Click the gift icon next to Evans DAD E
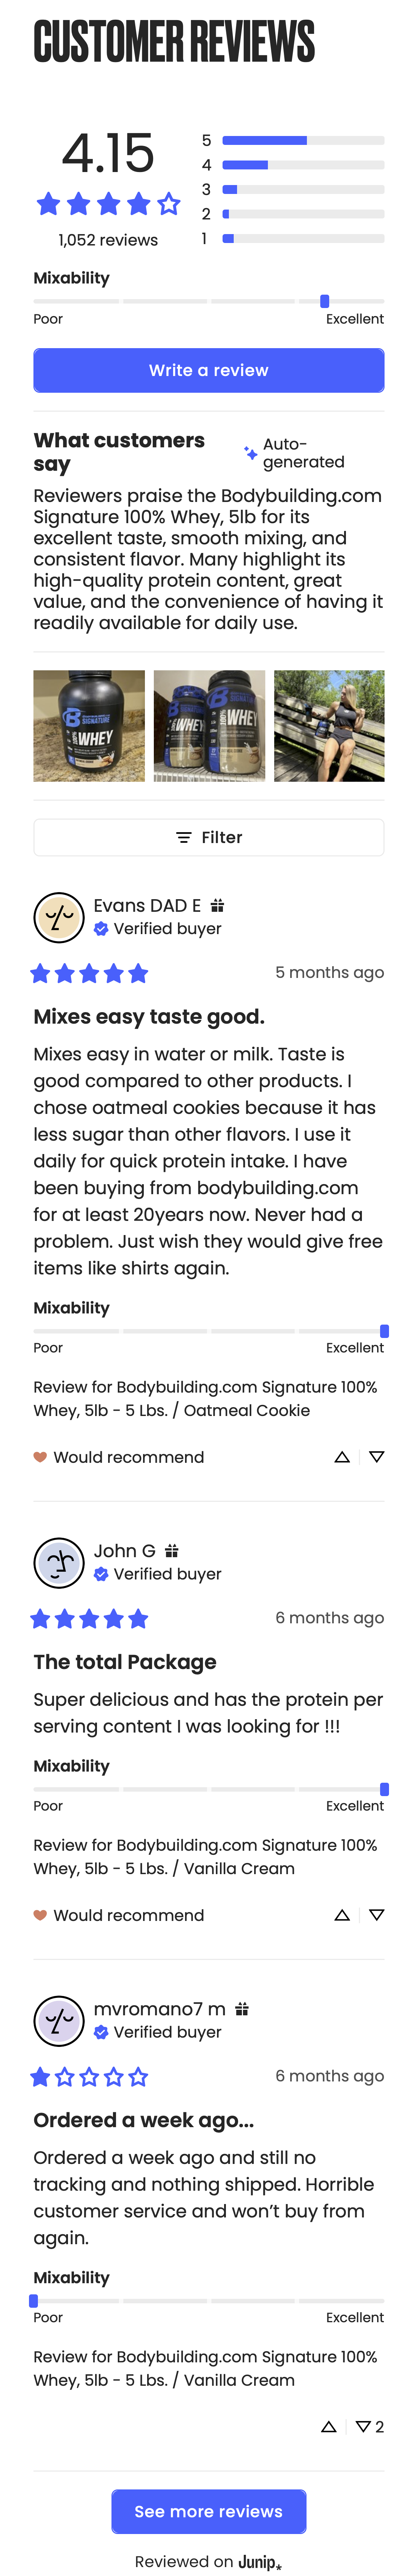Viewport: 418px width, 2576px height. click(218, 905)
